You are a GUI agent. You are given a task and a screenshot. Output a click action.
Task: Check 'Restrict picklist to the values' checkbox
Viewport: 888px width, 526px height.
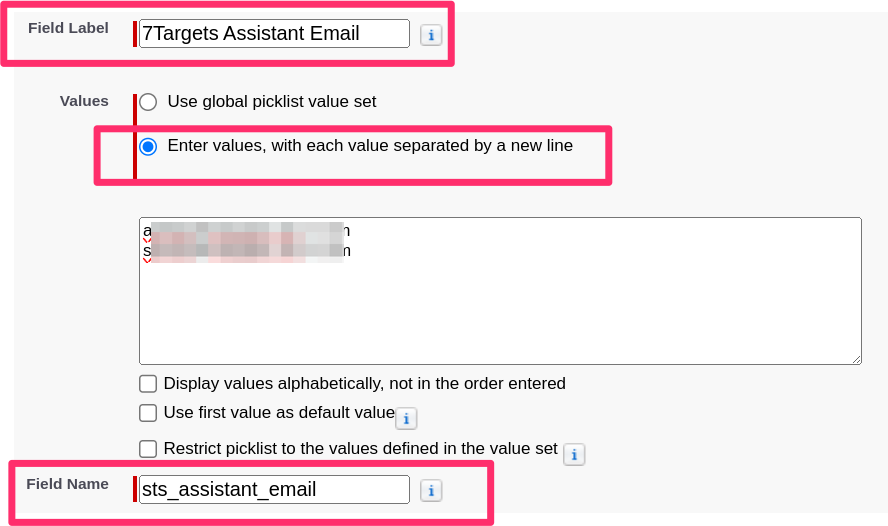pos(148,449)
